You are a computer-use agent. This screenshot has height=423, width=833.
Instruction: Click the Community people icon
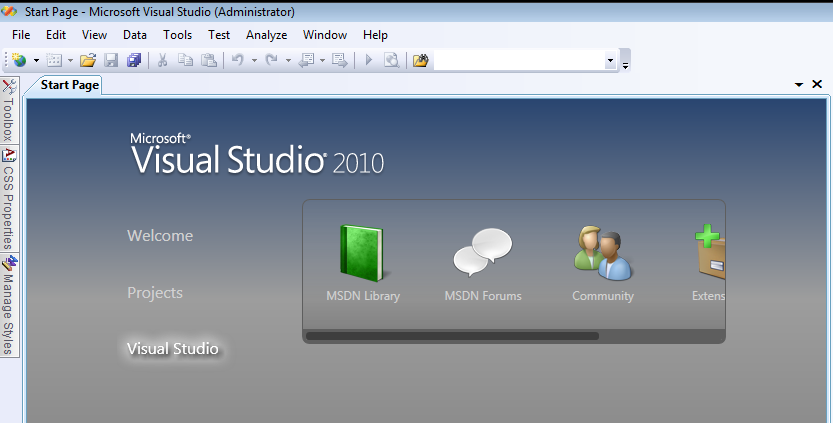coord(602,253)
